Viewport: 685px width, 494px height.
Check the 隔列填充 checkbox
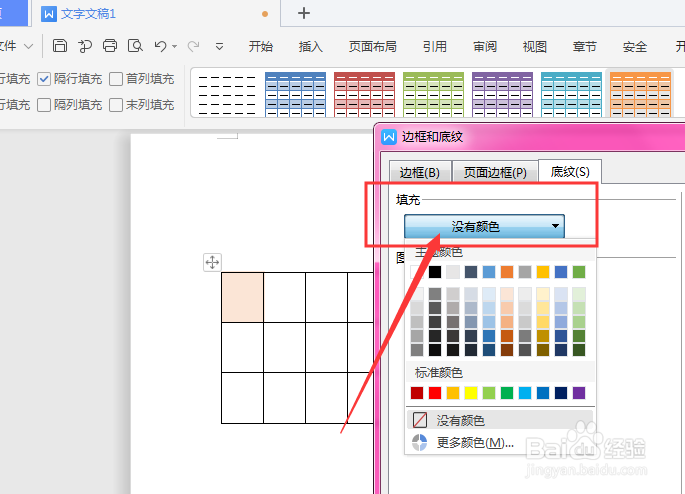pos(44,105)
